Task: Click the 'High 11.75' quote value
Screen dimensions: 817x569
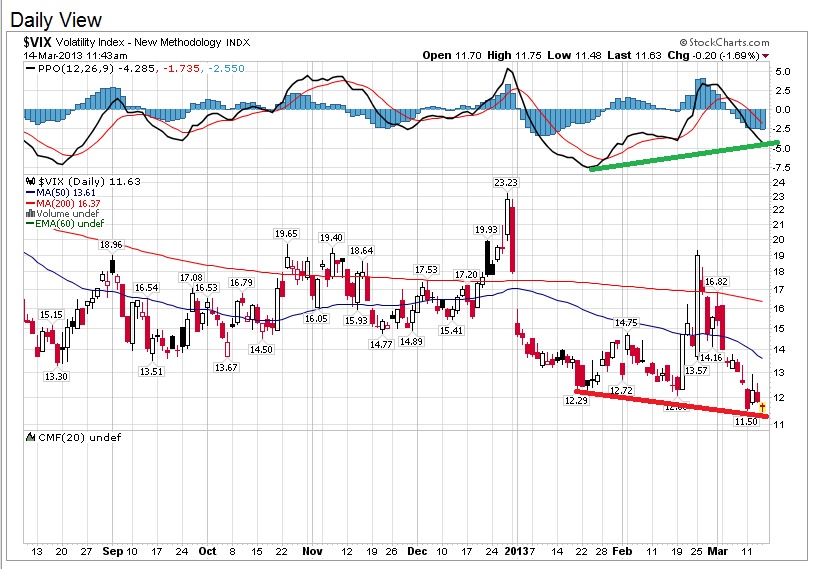Action: pos(514,55)
